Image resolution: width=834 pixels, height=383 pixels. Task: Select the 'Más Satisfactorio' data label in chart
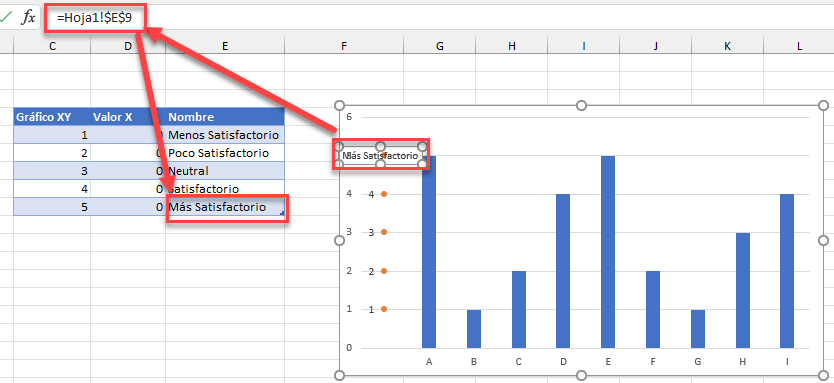[x=381, y=156]
